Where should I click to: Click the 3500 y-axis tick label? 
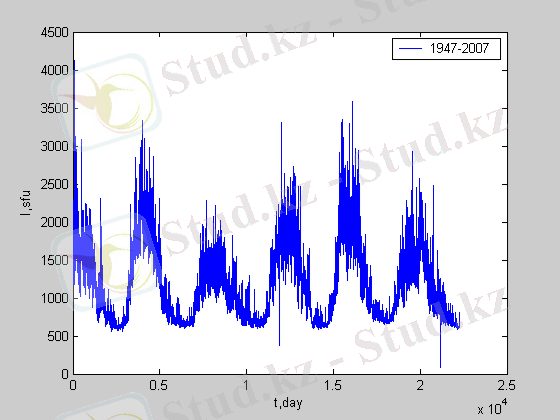(x=54, y=108)
